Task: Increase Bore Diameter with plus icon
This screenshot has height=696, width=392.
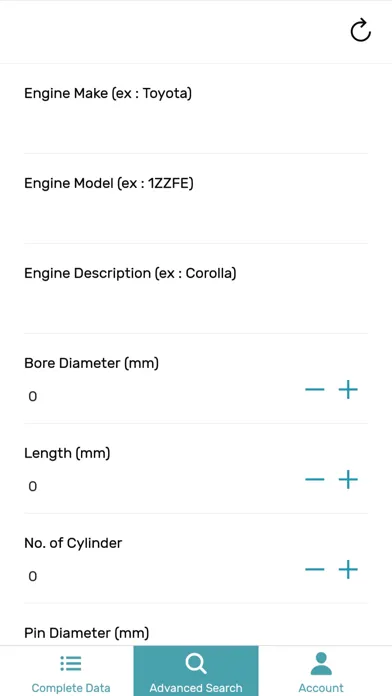Action: (348, 390)
